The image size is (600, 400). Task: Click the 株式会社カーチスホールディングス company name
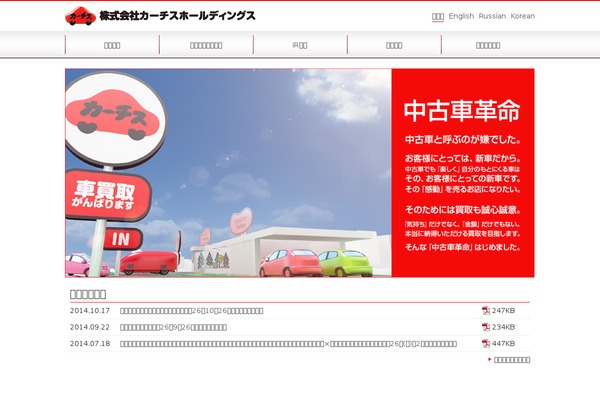point(177,16)
